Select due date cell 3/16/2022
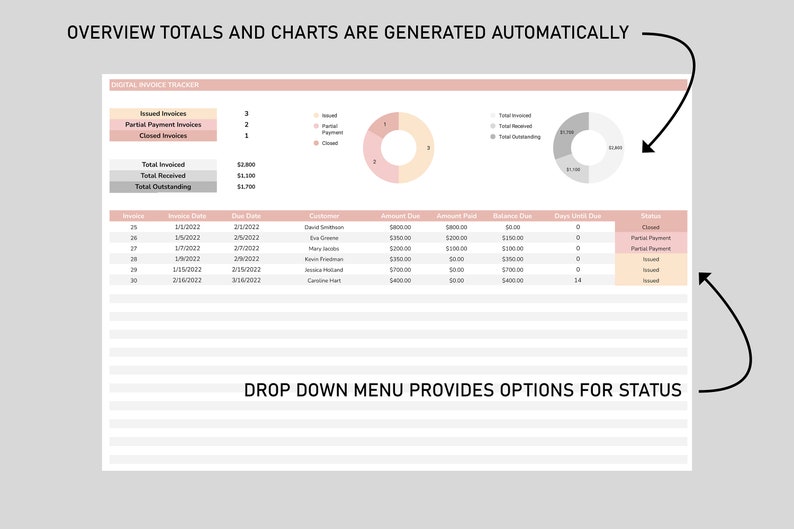Image resolution: width=794 pixels, height=529 pixels. [246, 280]
